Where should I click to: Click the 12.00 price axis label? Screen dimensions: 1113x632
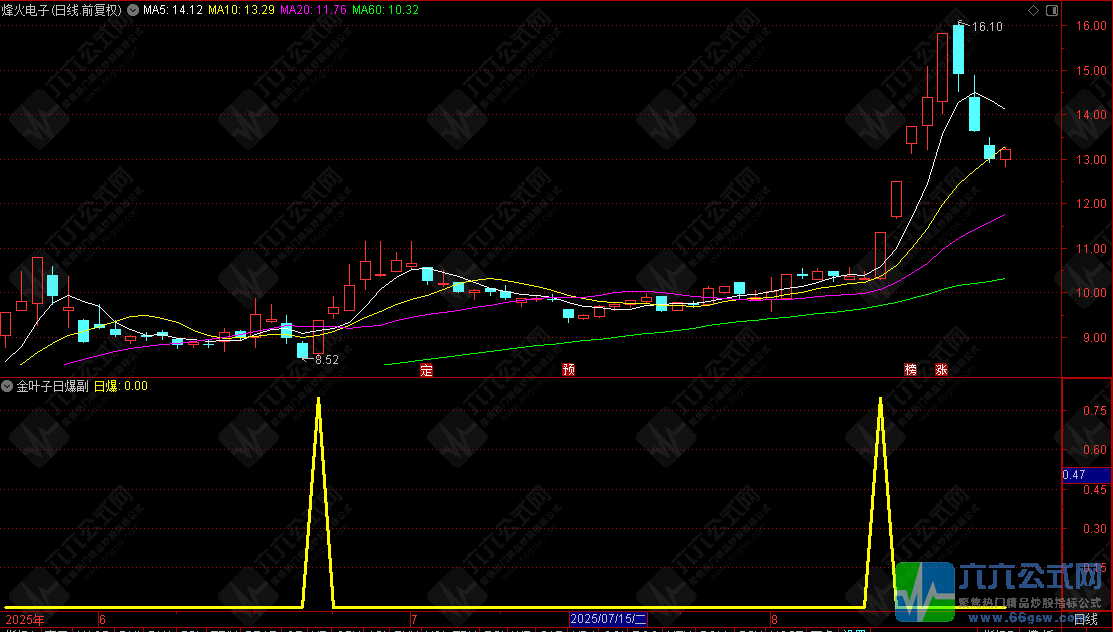coord(1091,204)
